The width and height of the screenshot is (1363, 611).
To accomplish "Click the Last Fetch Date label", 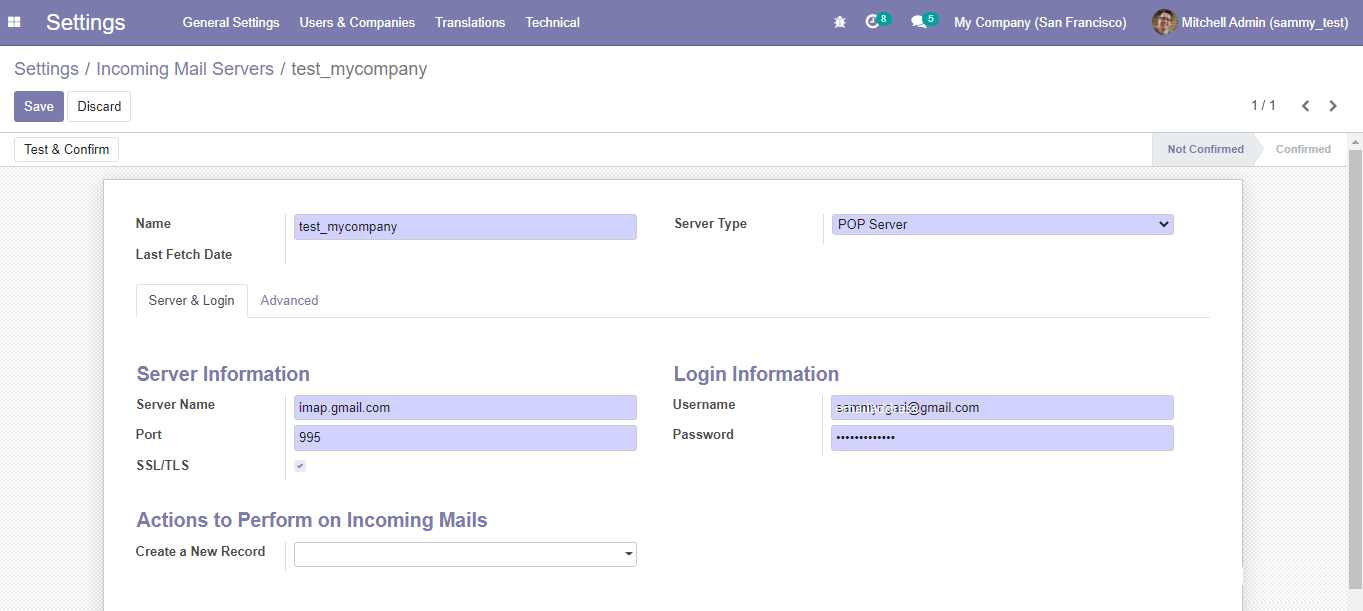I will (x=184, y=255).
